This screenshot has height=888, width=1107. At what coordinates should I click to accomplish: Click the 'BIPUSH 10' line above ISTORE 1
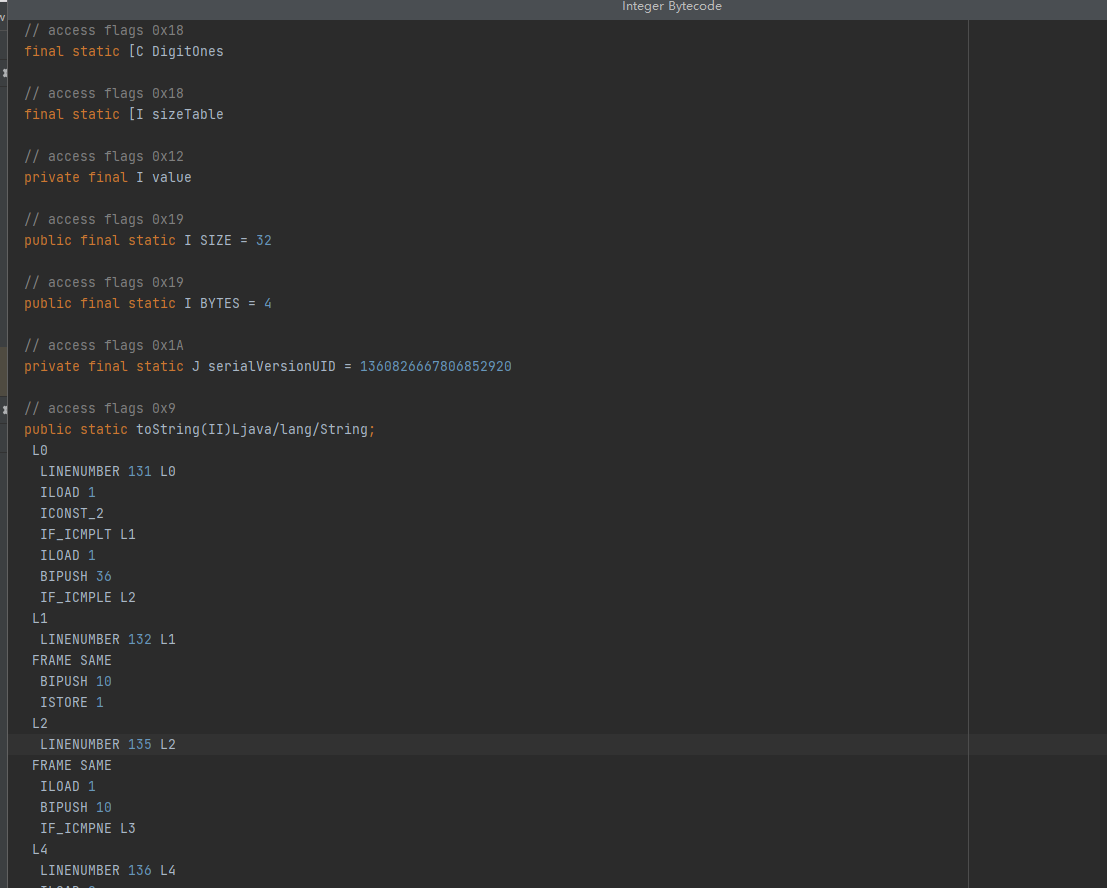(76, 682)
